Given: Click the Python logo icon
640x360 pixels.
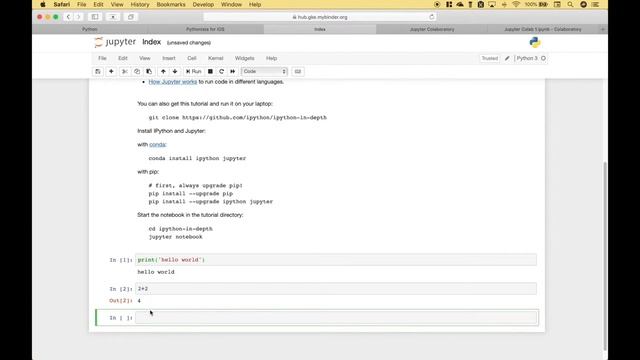Looking at the screenshot, I should click(535, 42).
